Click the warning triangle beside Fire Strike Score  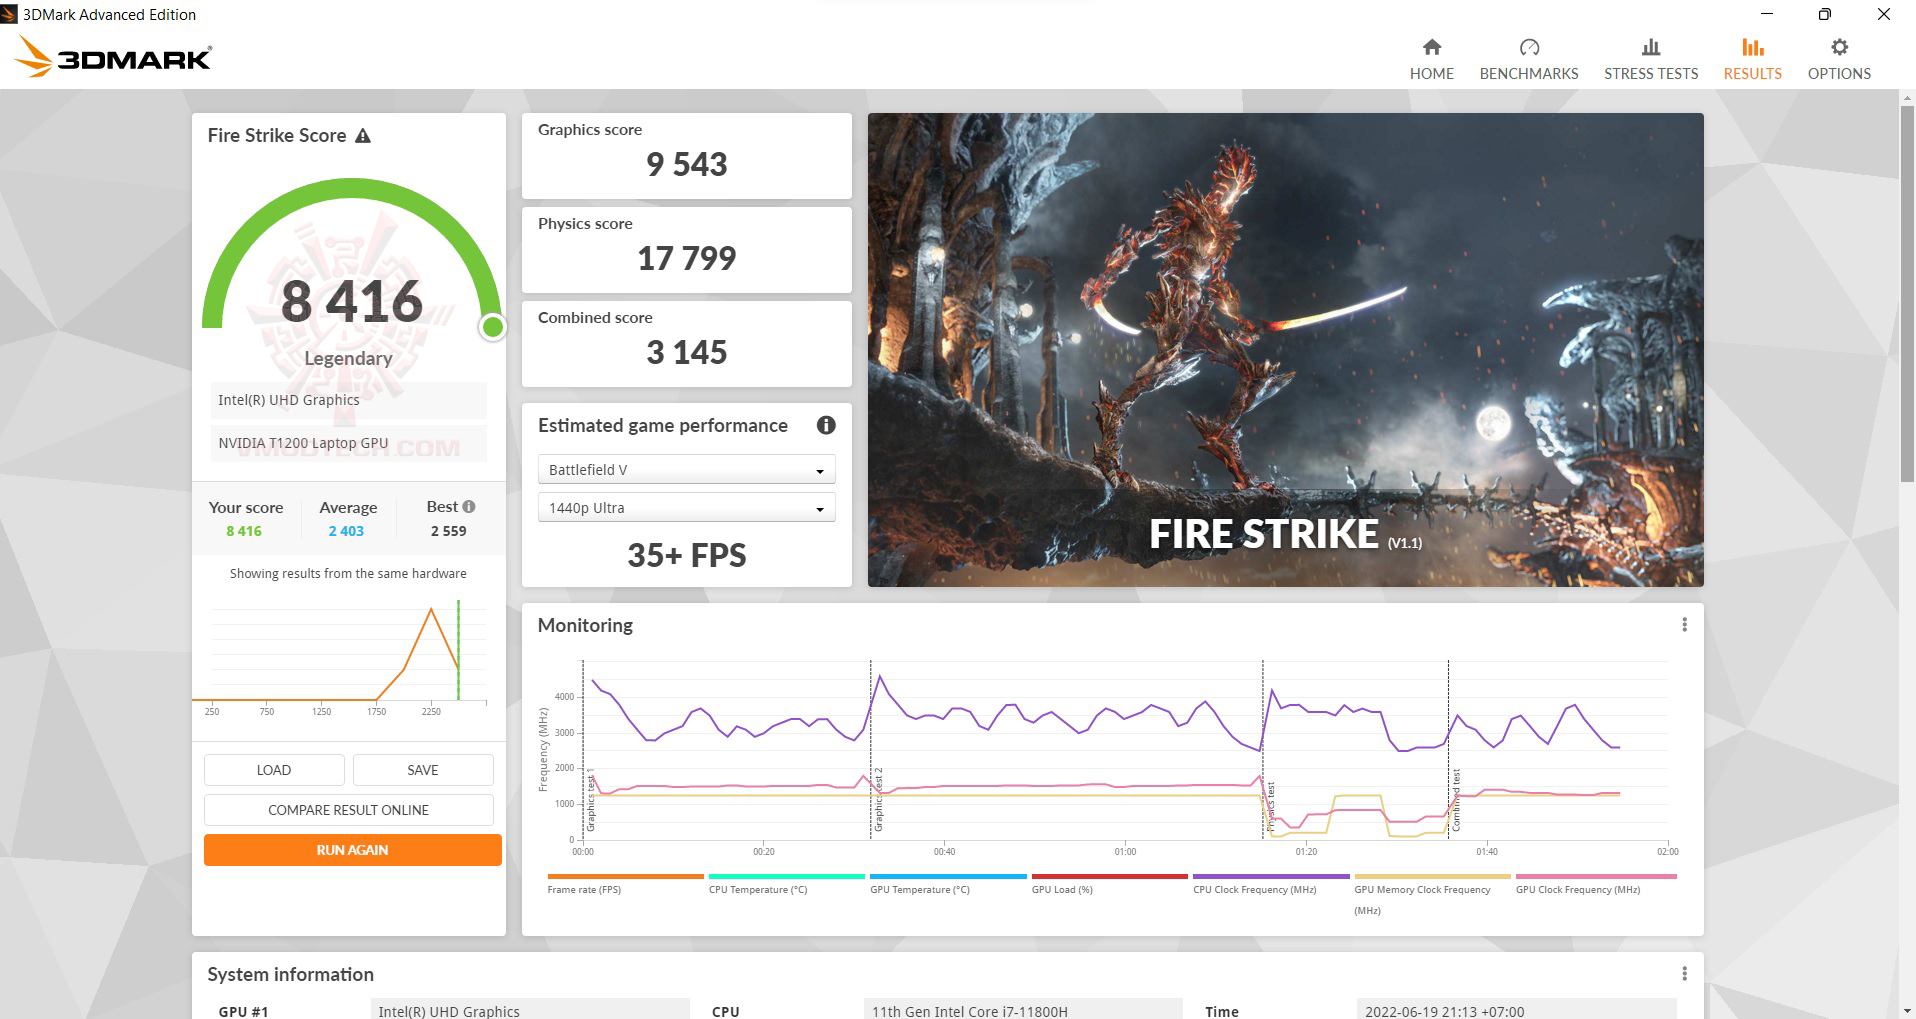click(x=364, y=135)
